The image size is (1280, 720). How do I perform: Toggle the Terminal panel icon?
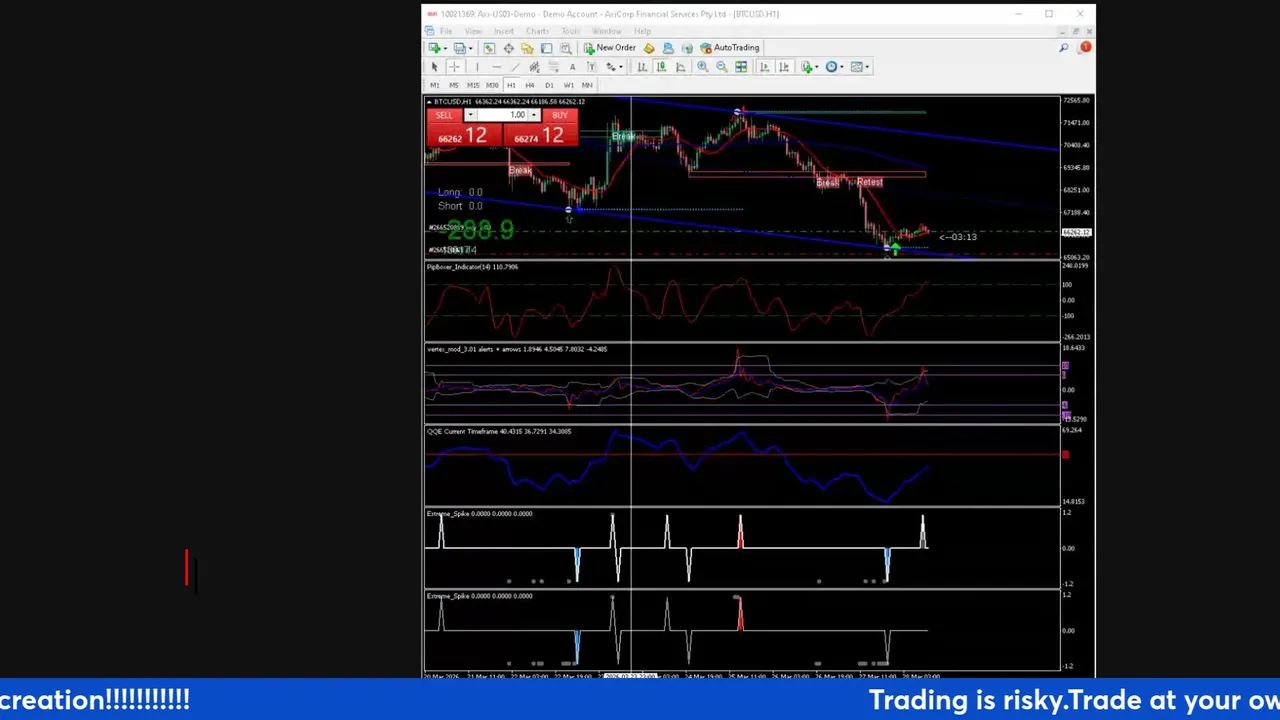point(546,48)
